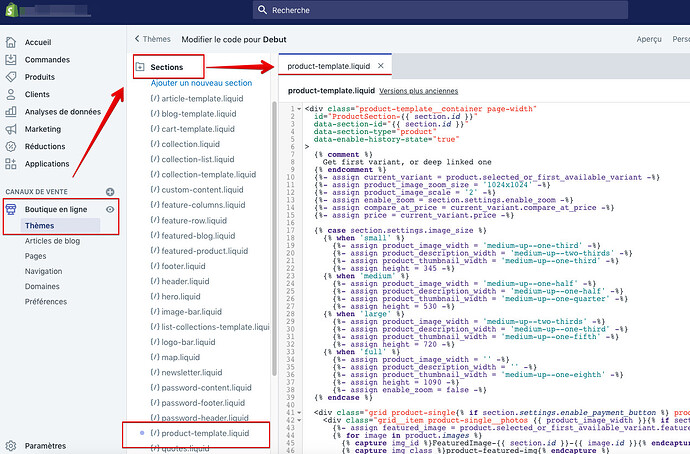The width and height of the screenshot is (690, 454).
Task: Open Versions plus anciennes link
Action: pos(418,91)
